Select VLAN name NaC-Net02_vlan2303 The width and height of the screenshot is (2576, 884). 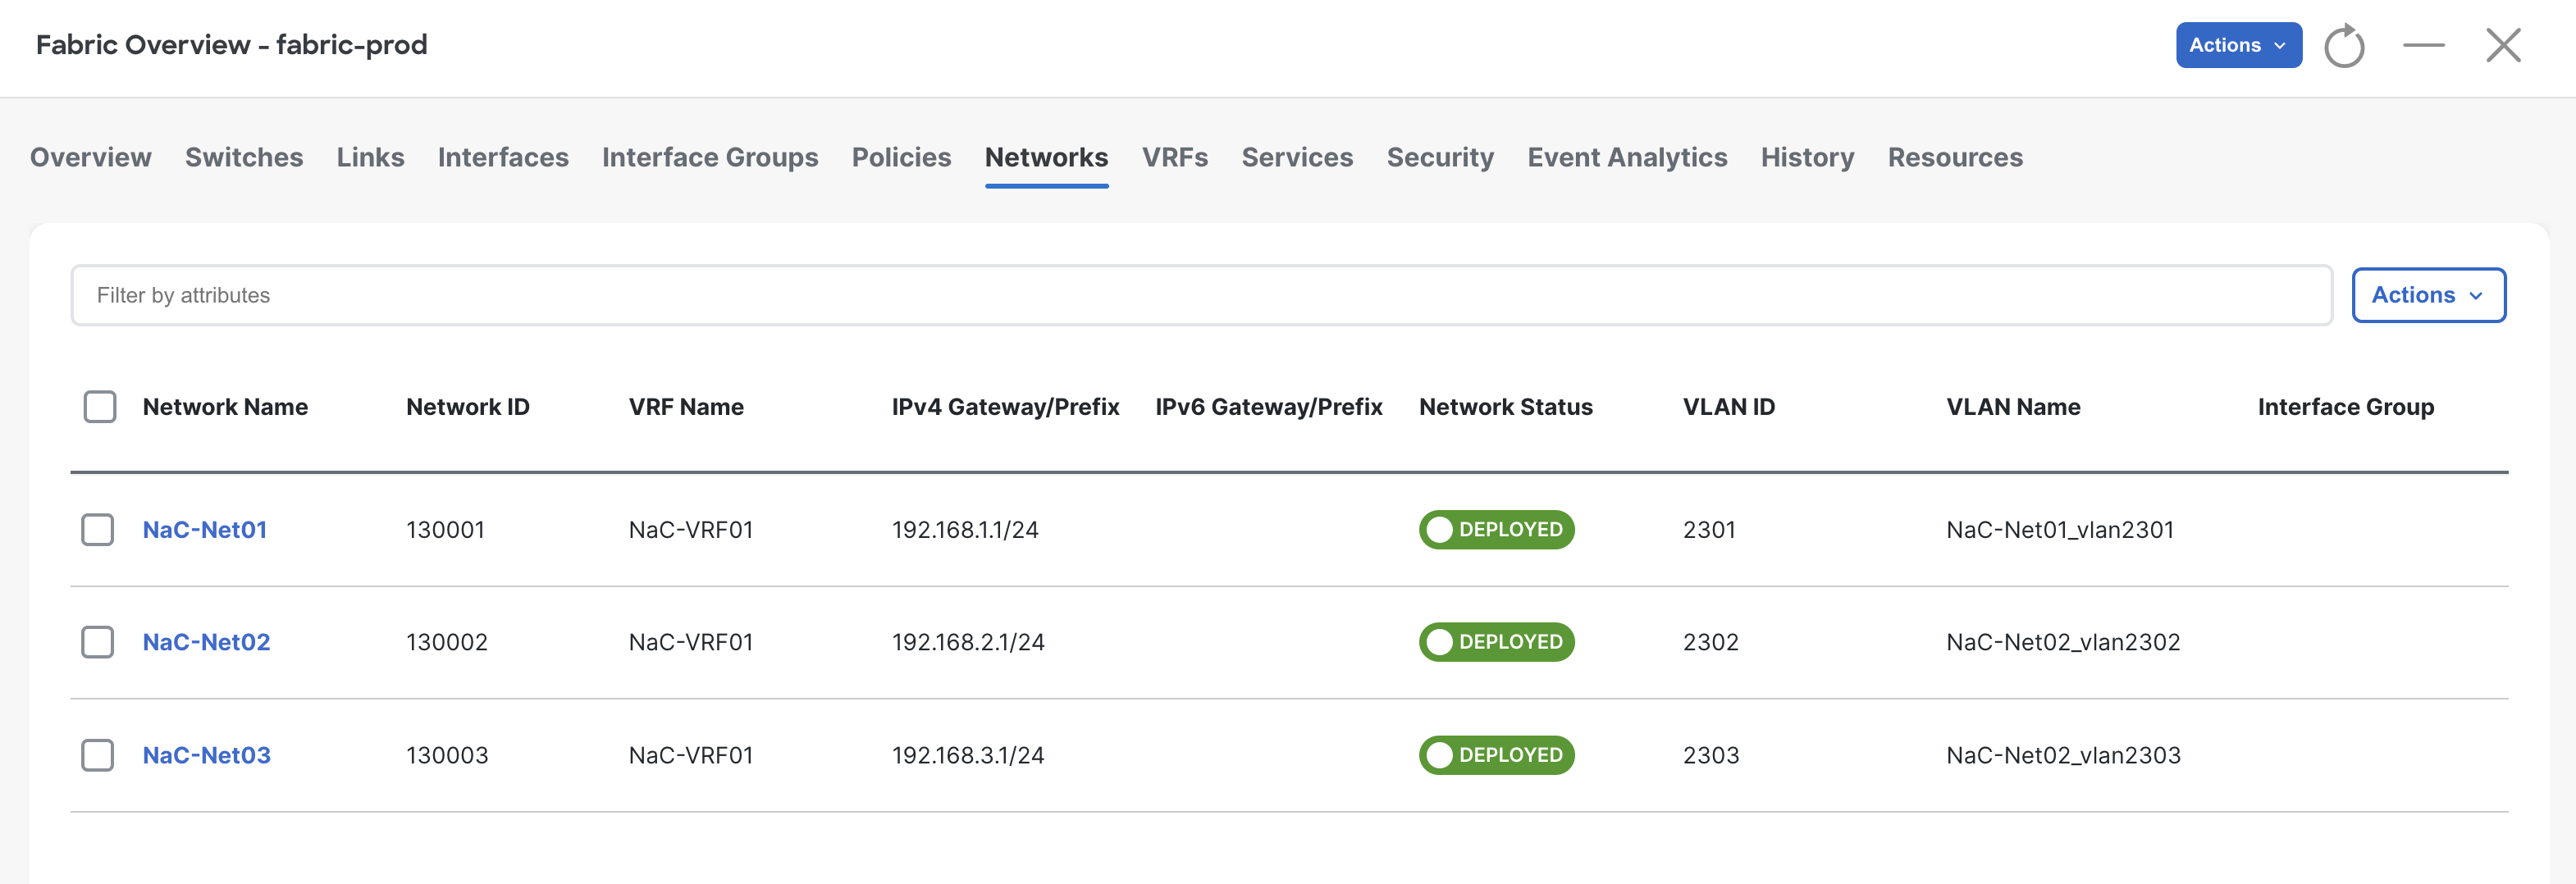[2063, 755]
